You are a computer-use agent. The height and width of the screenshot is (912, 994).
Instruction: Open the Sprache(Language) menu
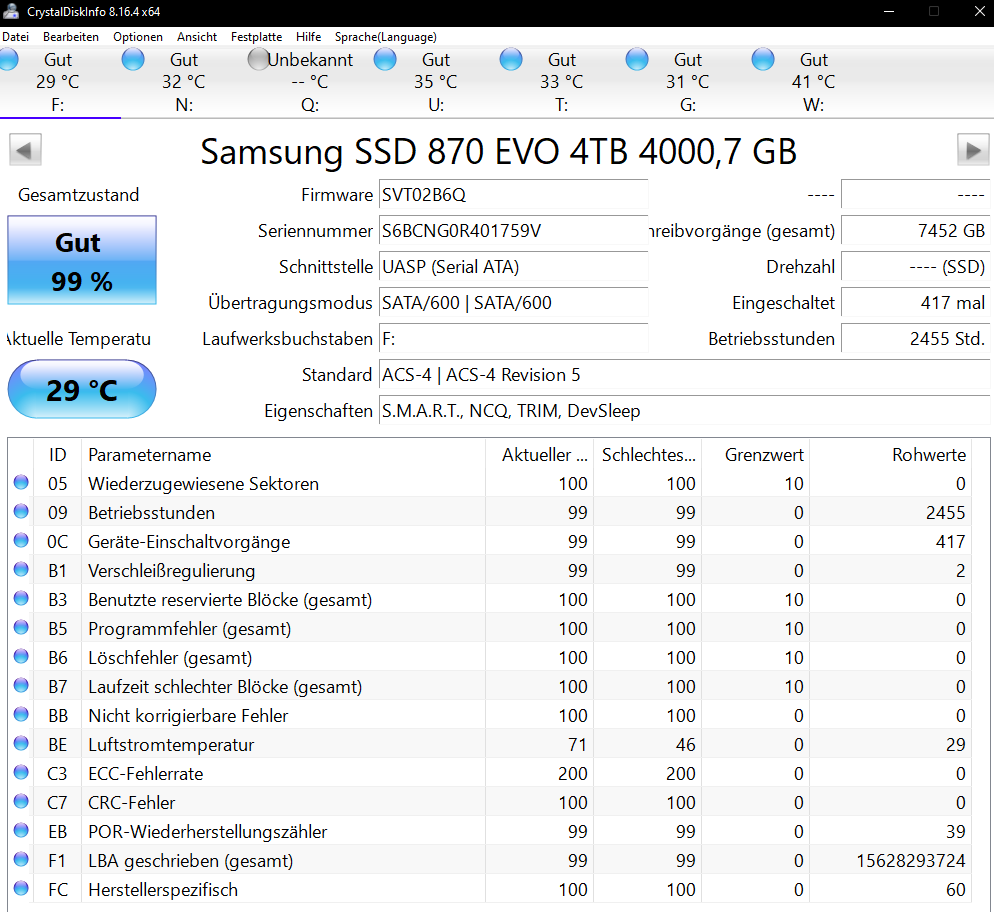[385, 37]
